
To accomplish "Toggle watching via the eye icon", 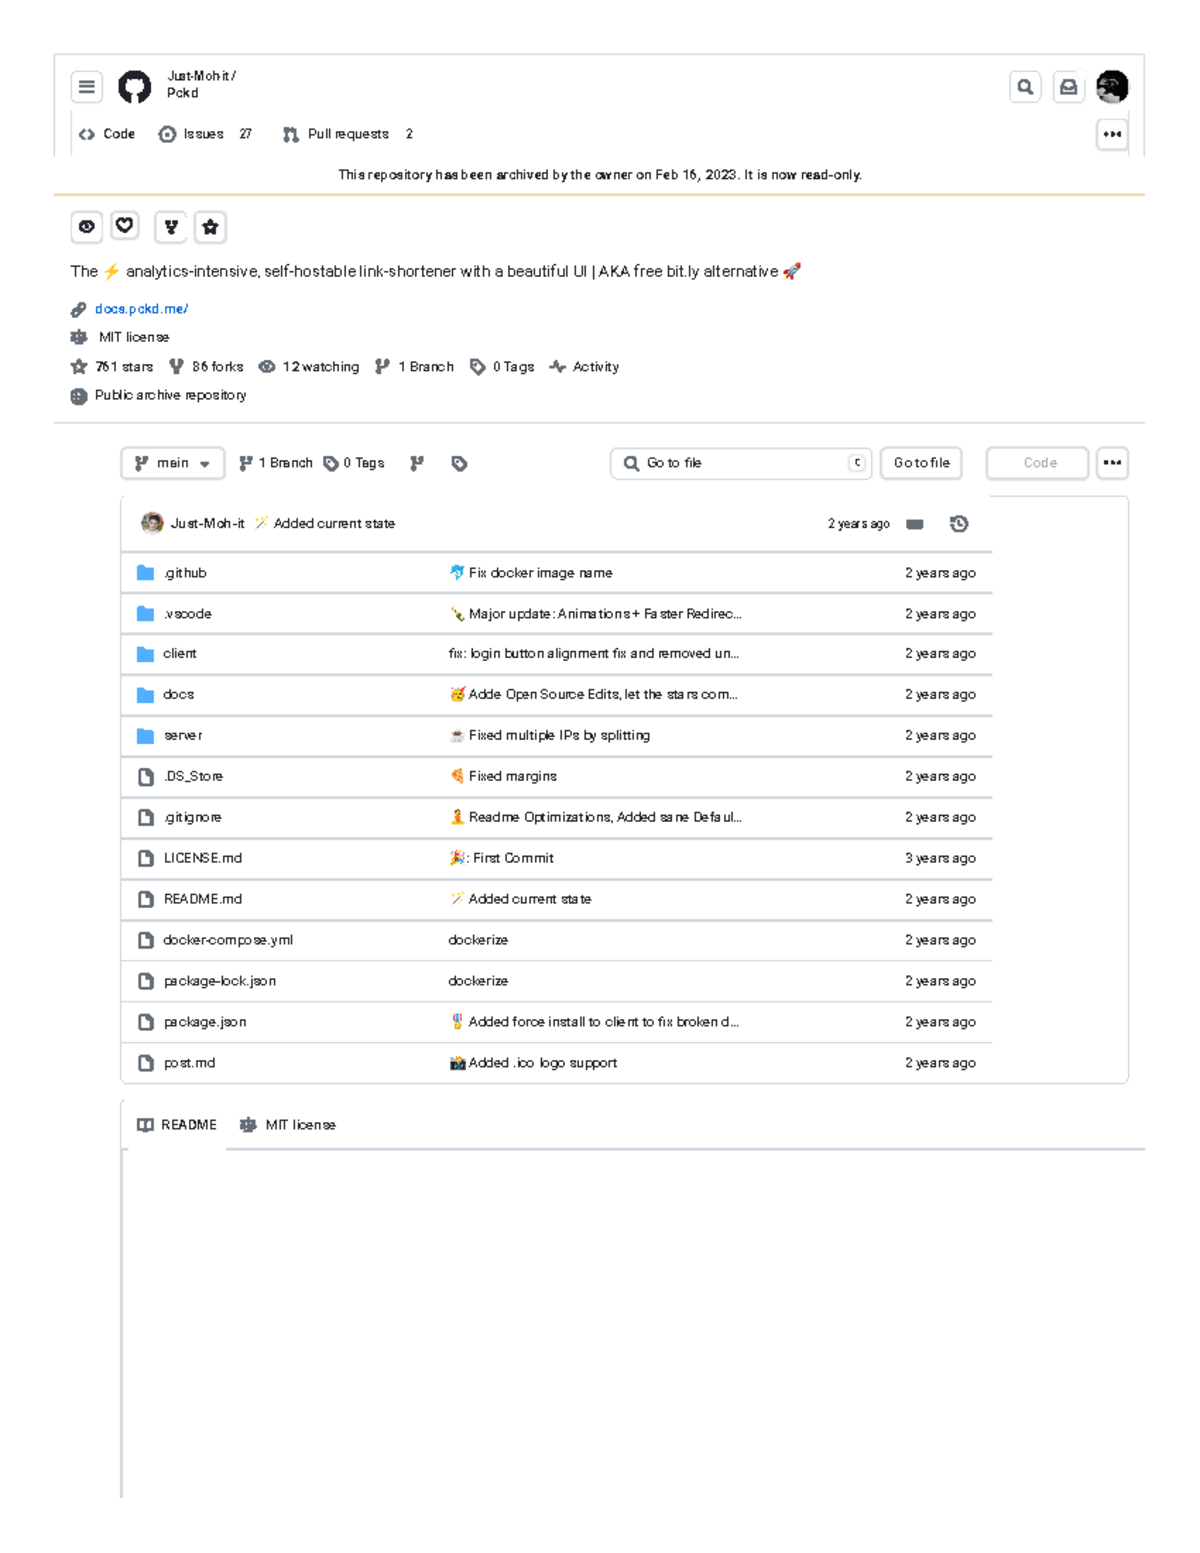I will [x=86, y=227].
